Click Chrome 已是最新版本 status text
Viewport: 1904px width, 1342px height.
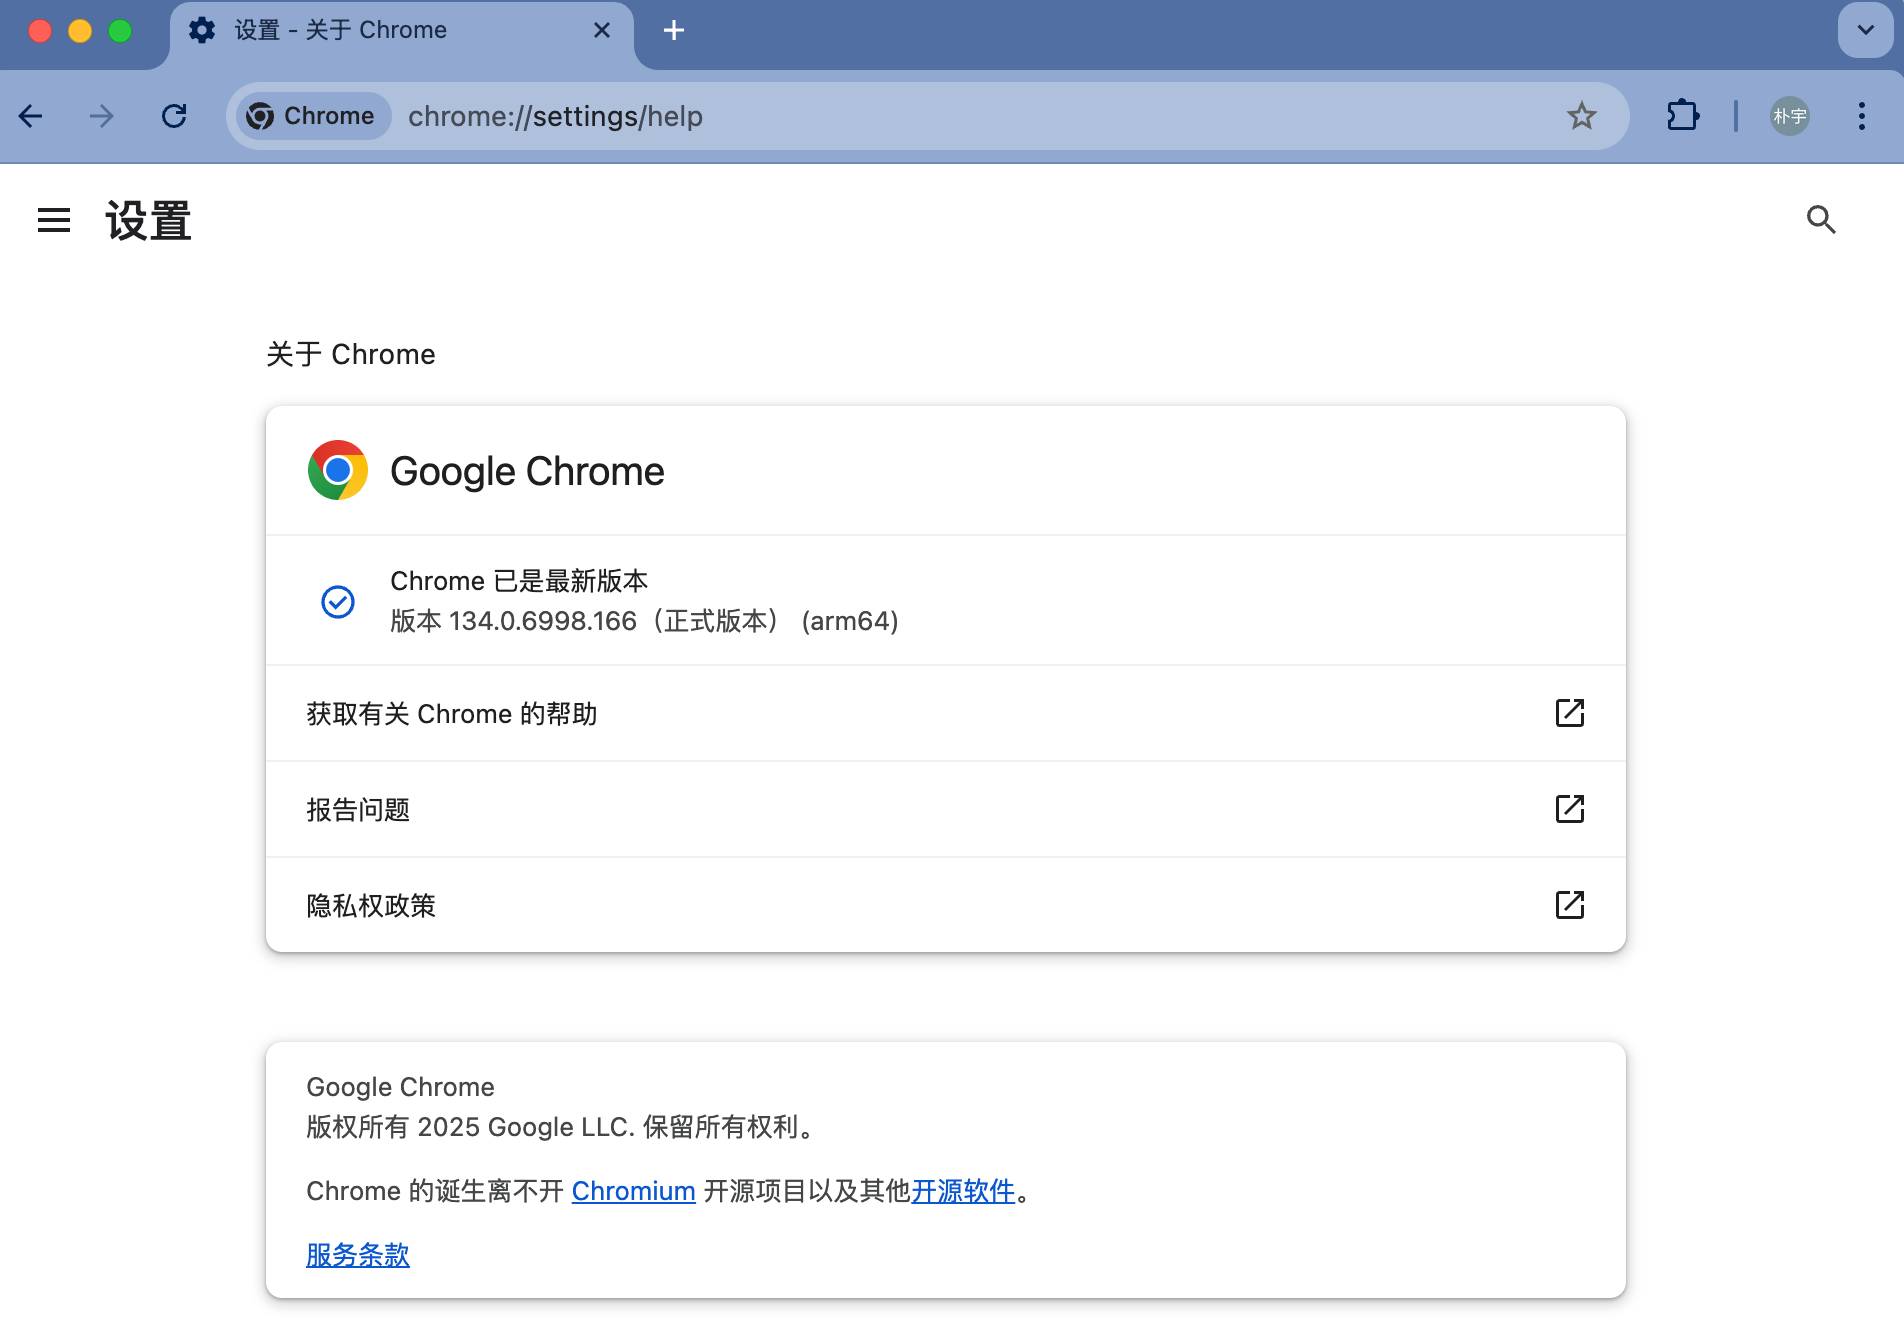tap(519, 581)
